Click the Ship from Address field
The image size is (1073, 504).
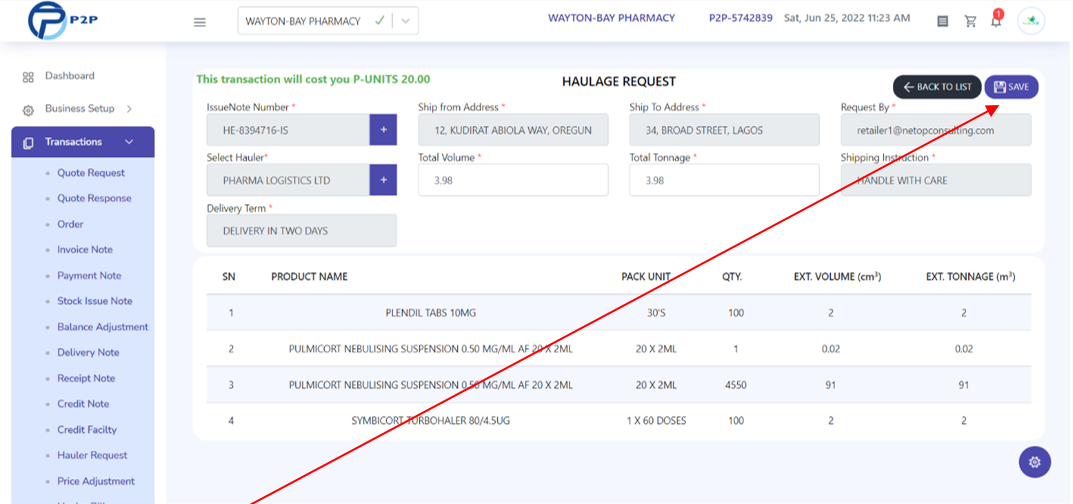click(513, 130)
